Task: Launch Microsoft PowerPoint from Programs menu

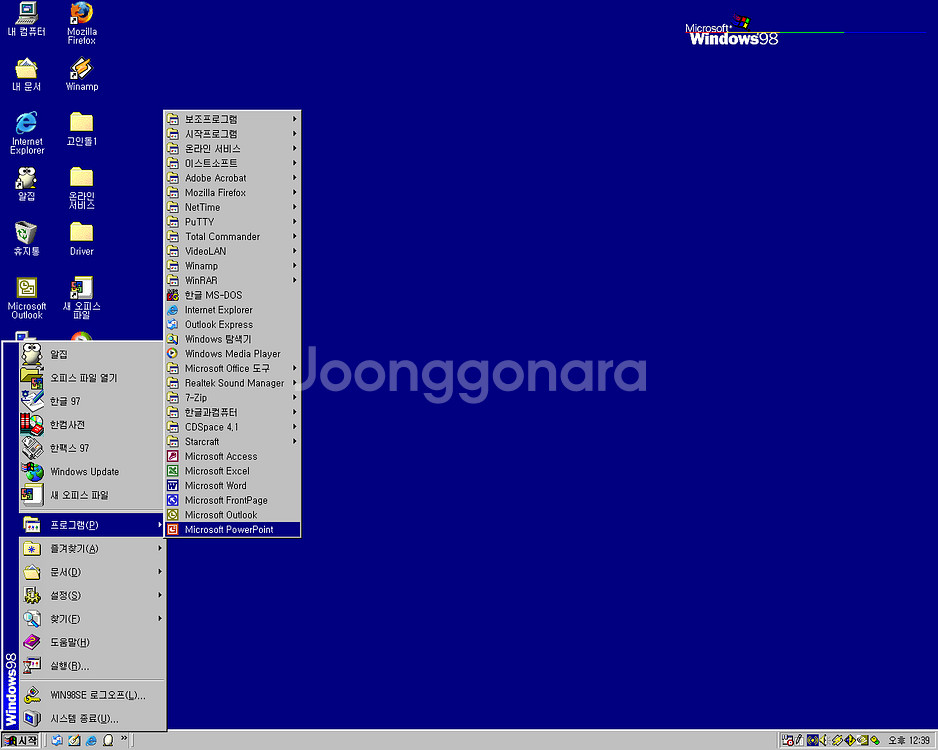Action: coord(233,529)
